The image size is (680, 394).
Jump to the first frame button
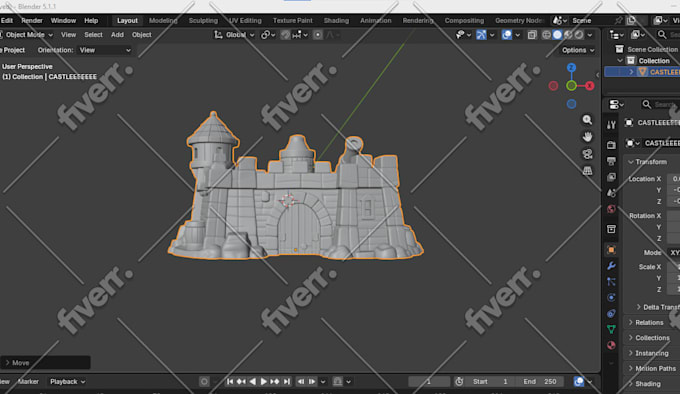coord(230,381)
